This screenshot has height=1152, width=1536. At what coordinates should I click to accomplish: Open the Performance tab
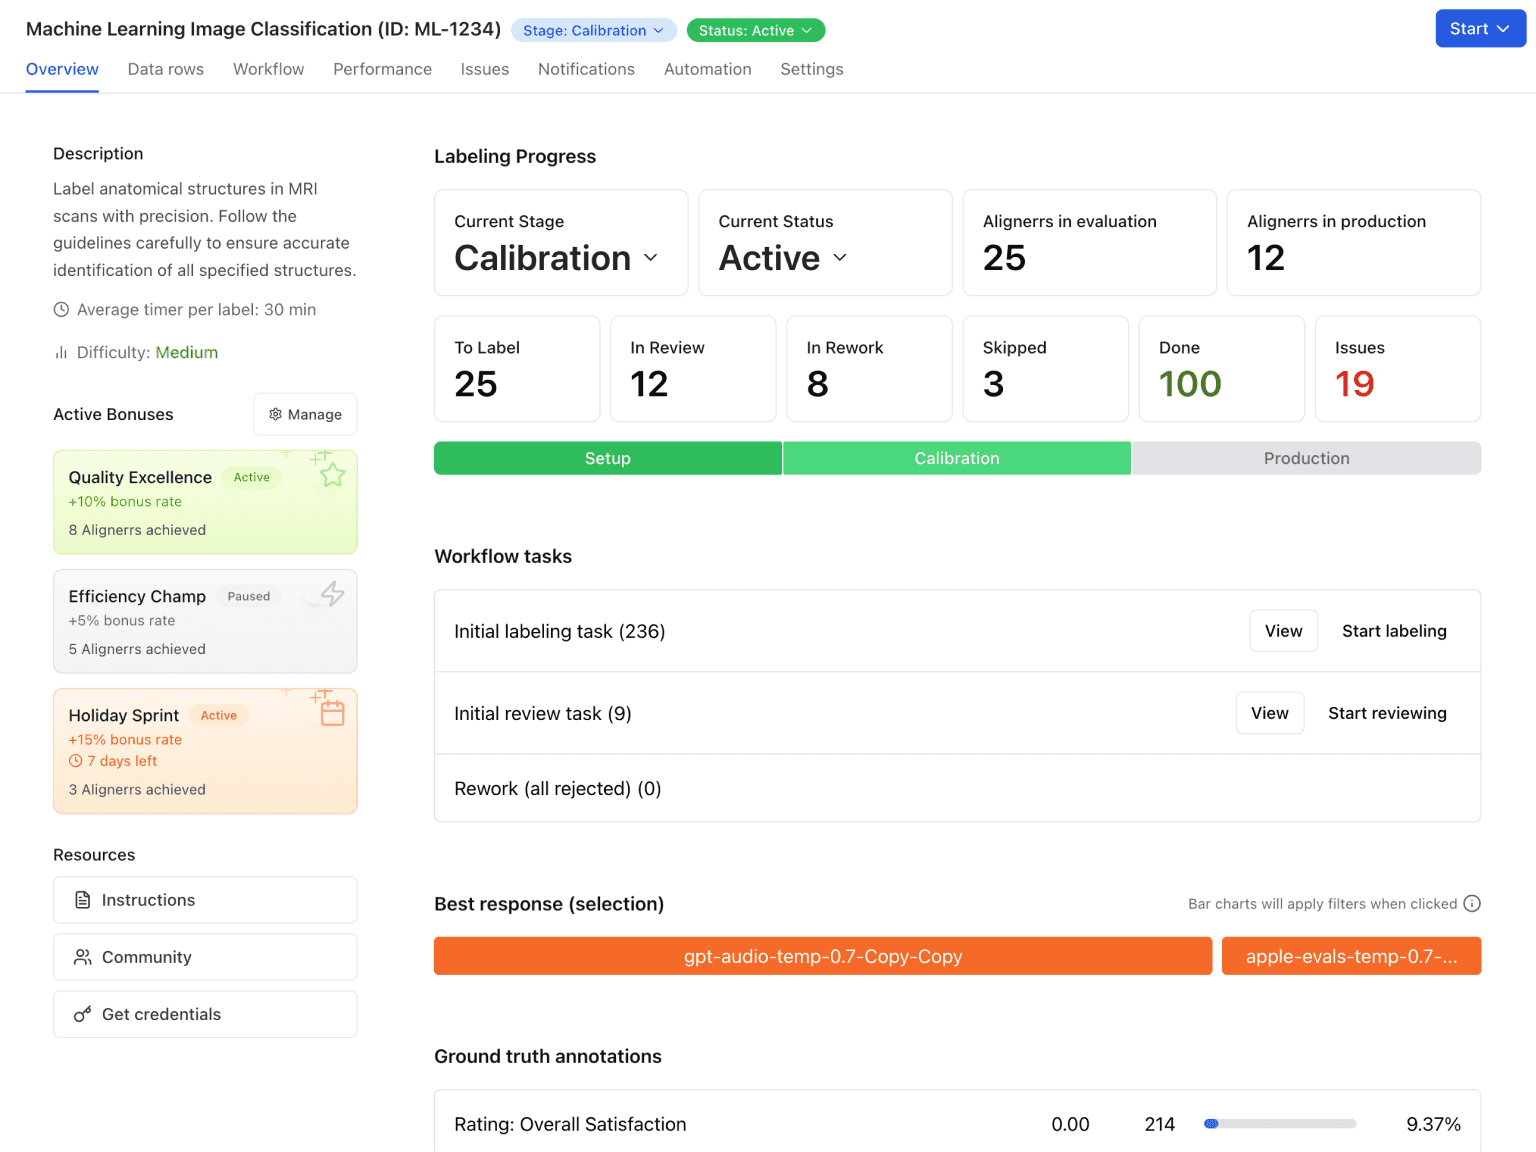(382, 69)
